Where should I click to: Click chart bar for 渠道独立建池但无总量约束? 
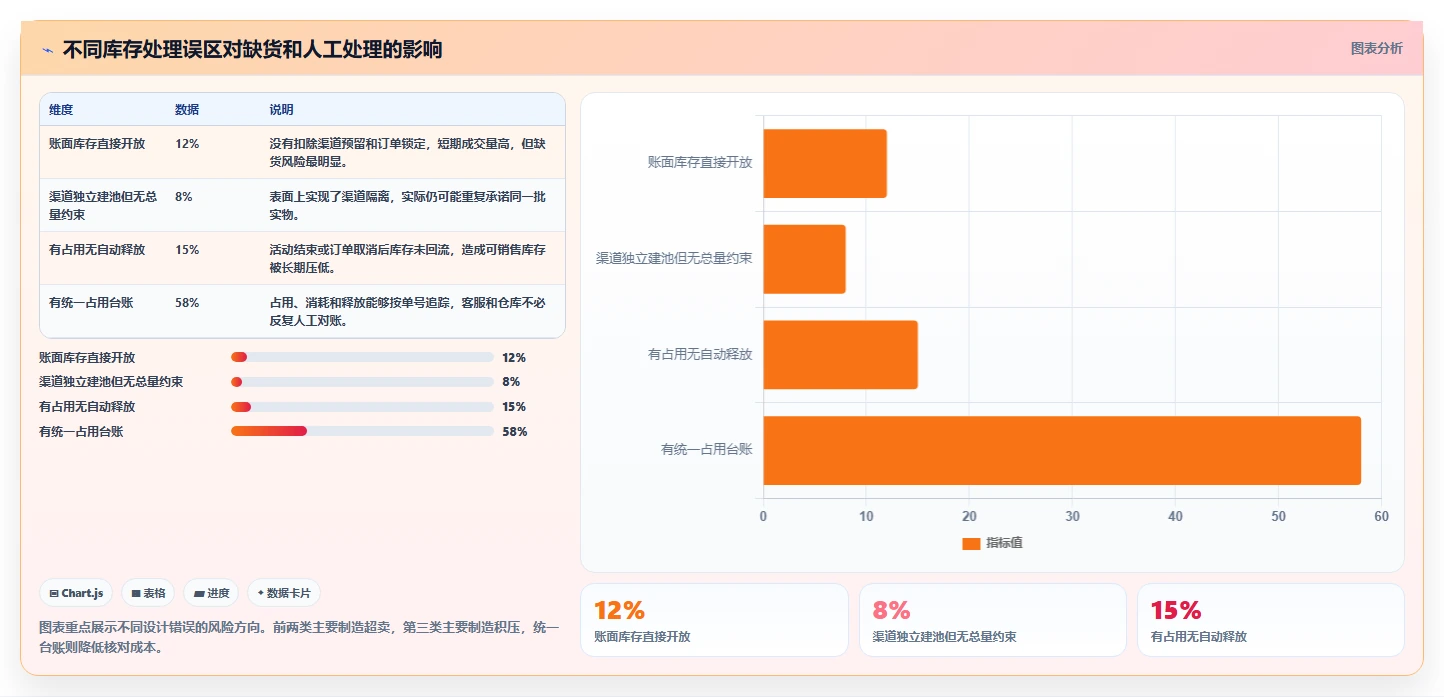click(804, 259)
